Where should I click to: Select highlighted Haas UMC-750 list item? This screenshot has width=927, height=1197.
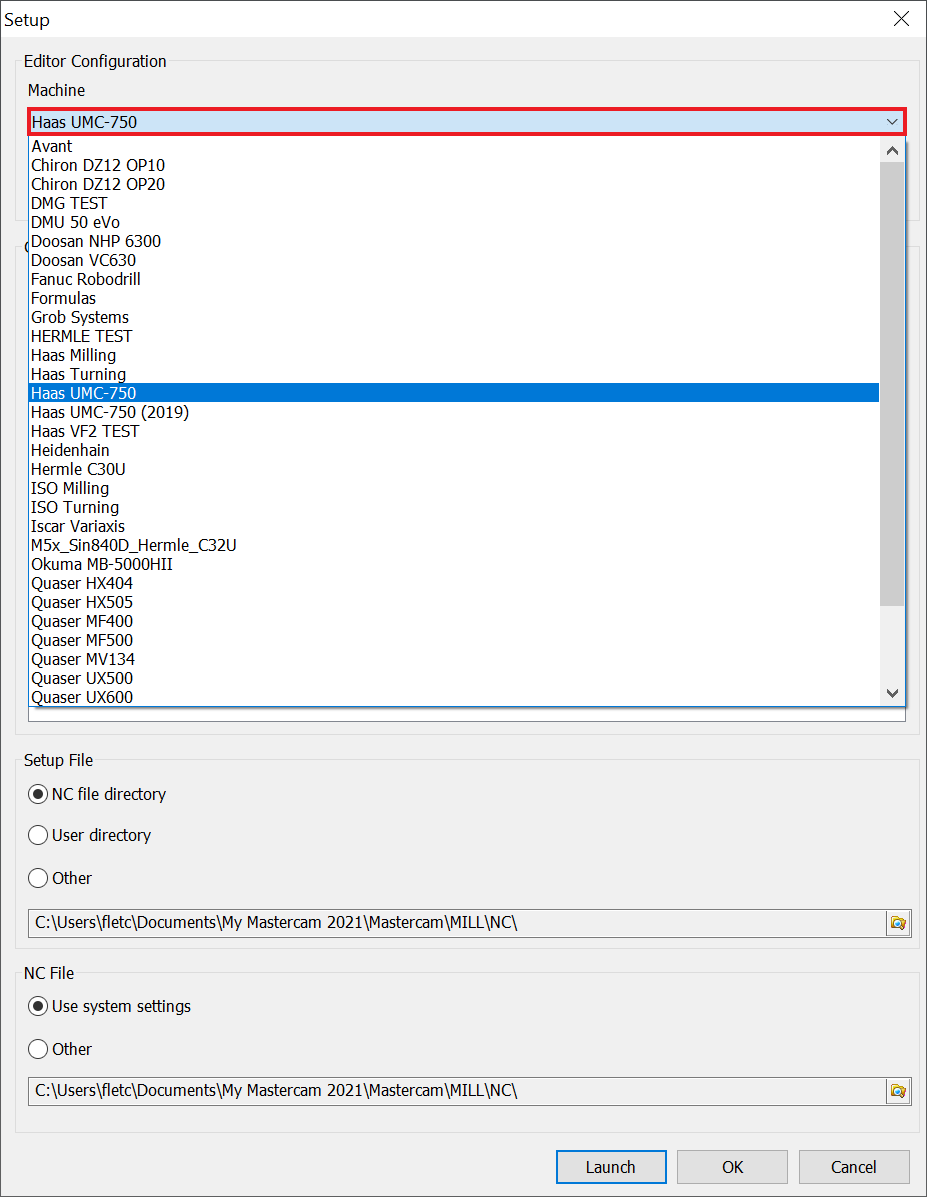454,393
